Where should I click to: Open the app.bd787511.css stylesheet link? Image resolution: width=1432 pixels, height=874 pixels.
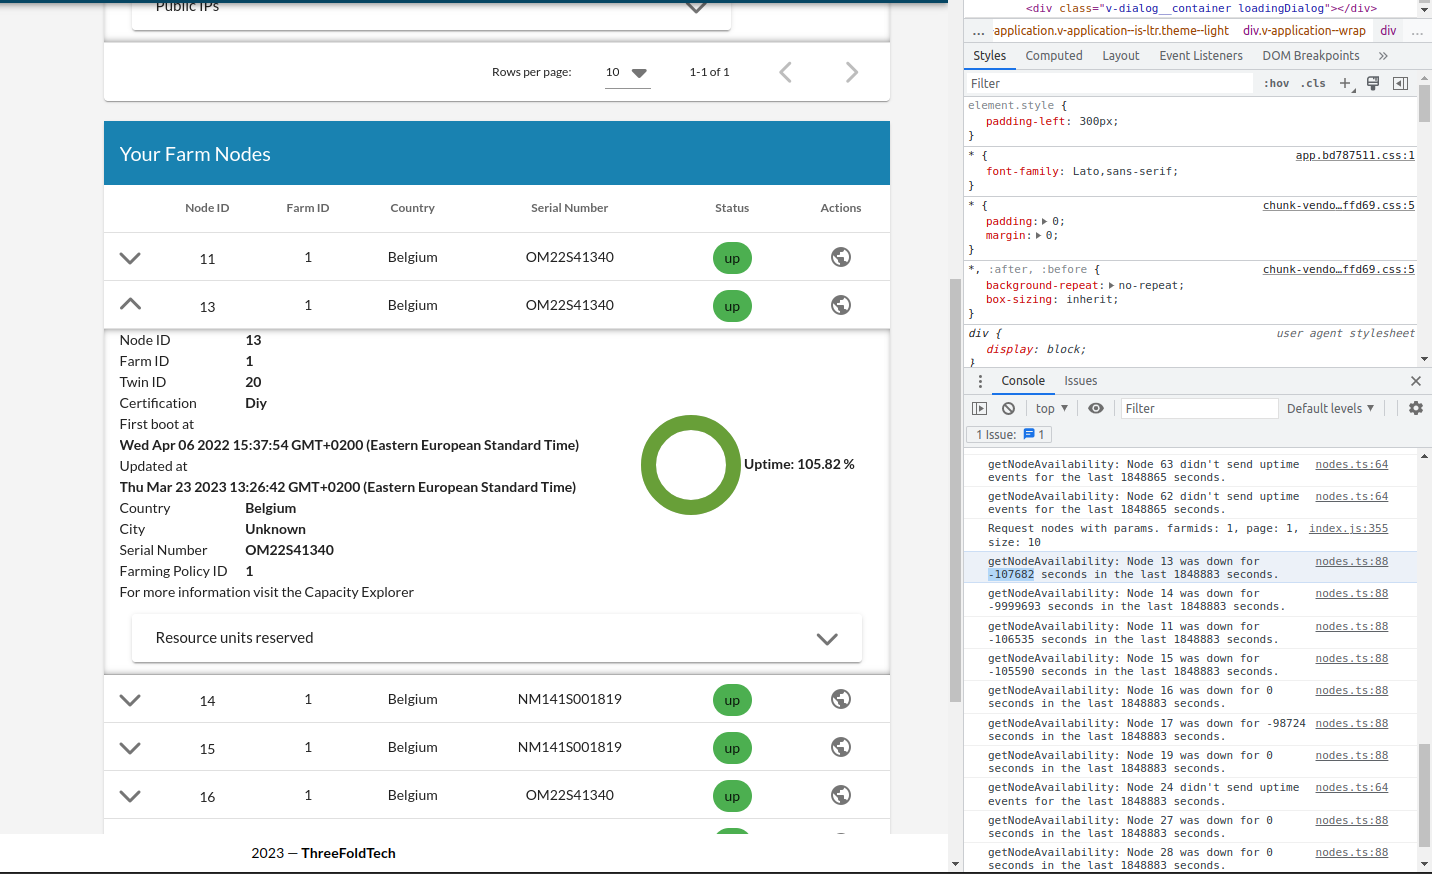(1355, 155)
